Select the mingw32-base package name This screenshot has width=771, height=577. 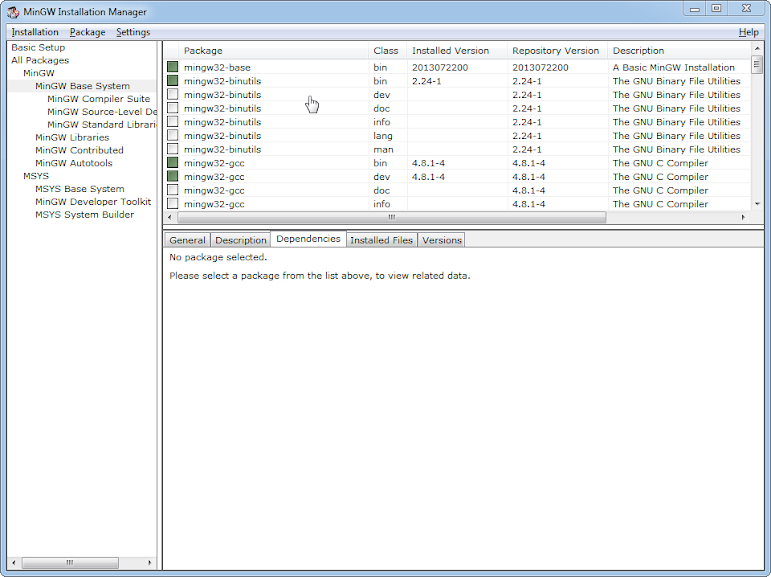coord(217,67)
